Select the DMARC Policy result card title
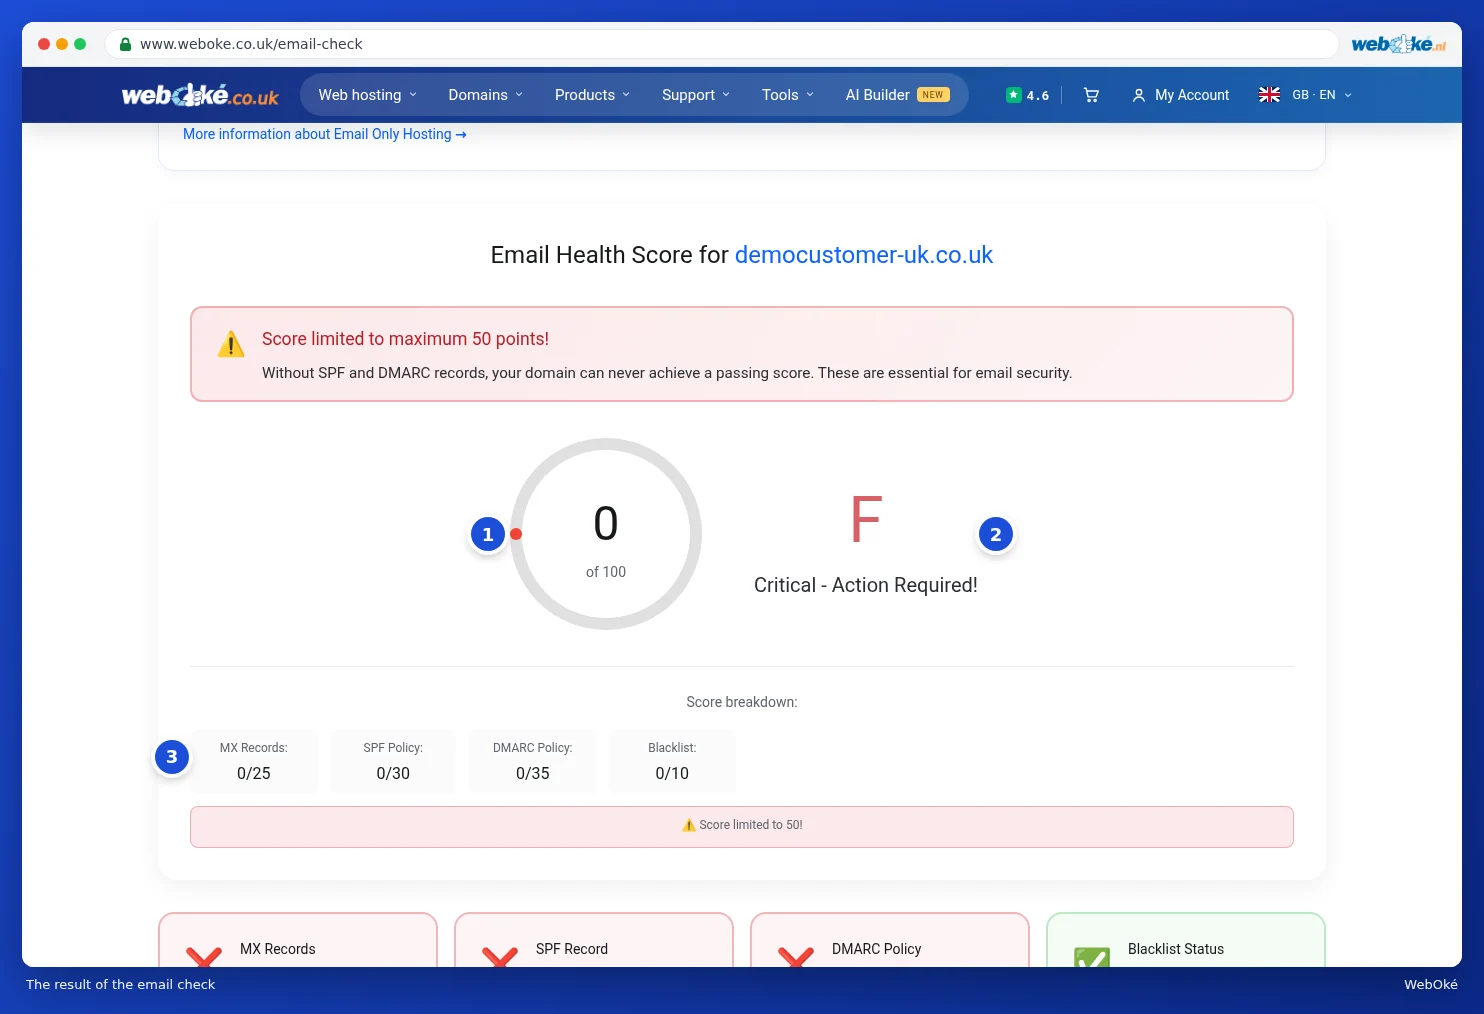This screenshot has height=1014, width=1484. [877, 949]
